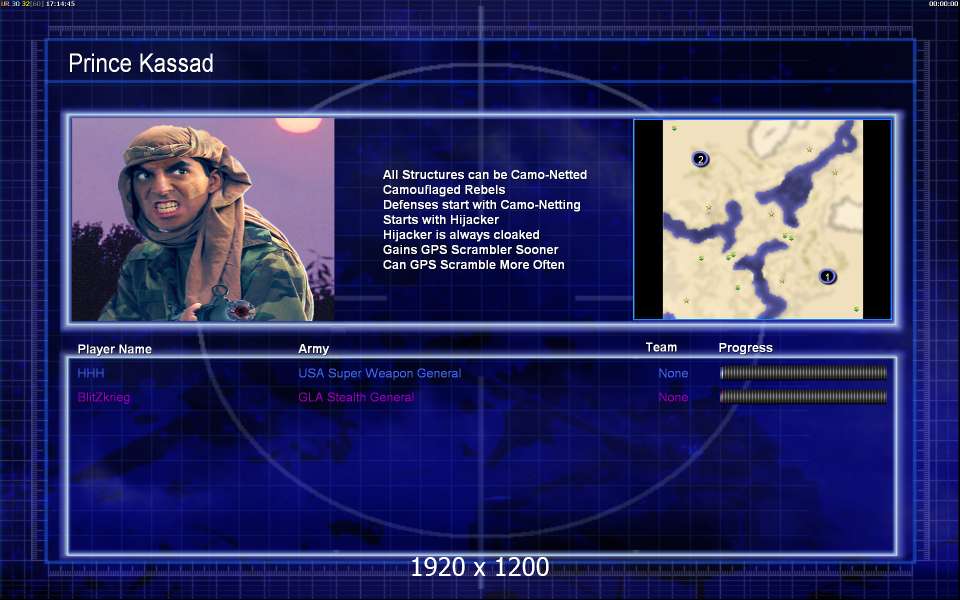This screenshot has width=960, height=600.
Task: Click the HHH loading progress bar
Action: 803,372
